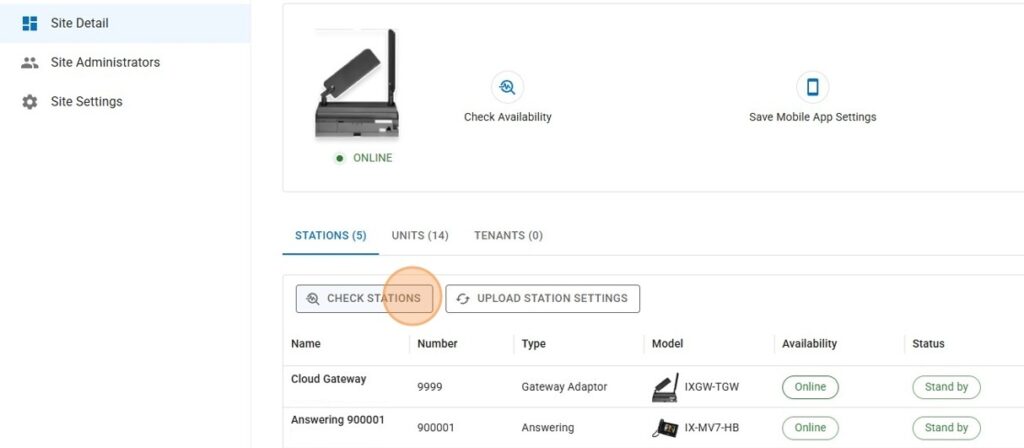
Task: Click Online badge for Answering 900001
Action: pos(810,428)
